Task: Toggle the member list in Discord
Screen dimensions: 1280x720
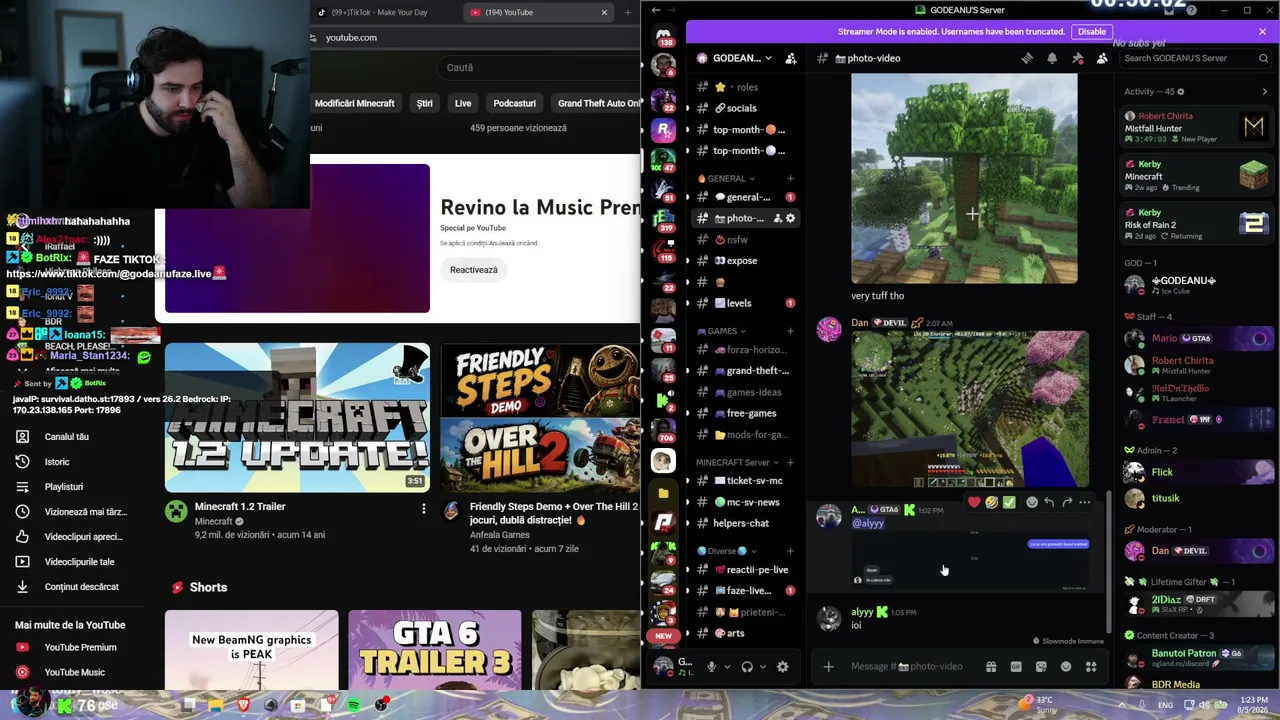Action: pos(1102,58)
